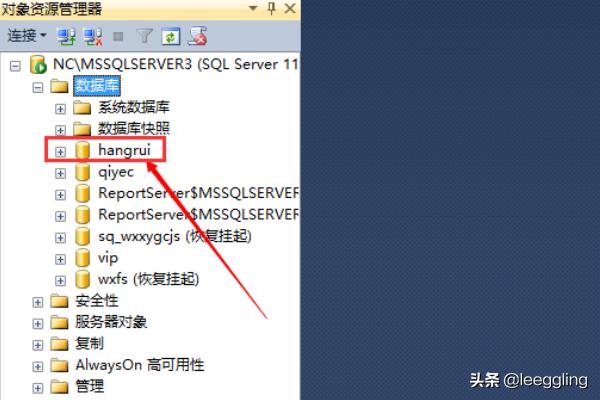The height and width of the screenshot is (400, 600).
Task: Toggle the panel auto-hide pin icon
Action: [x=271, y=8]
